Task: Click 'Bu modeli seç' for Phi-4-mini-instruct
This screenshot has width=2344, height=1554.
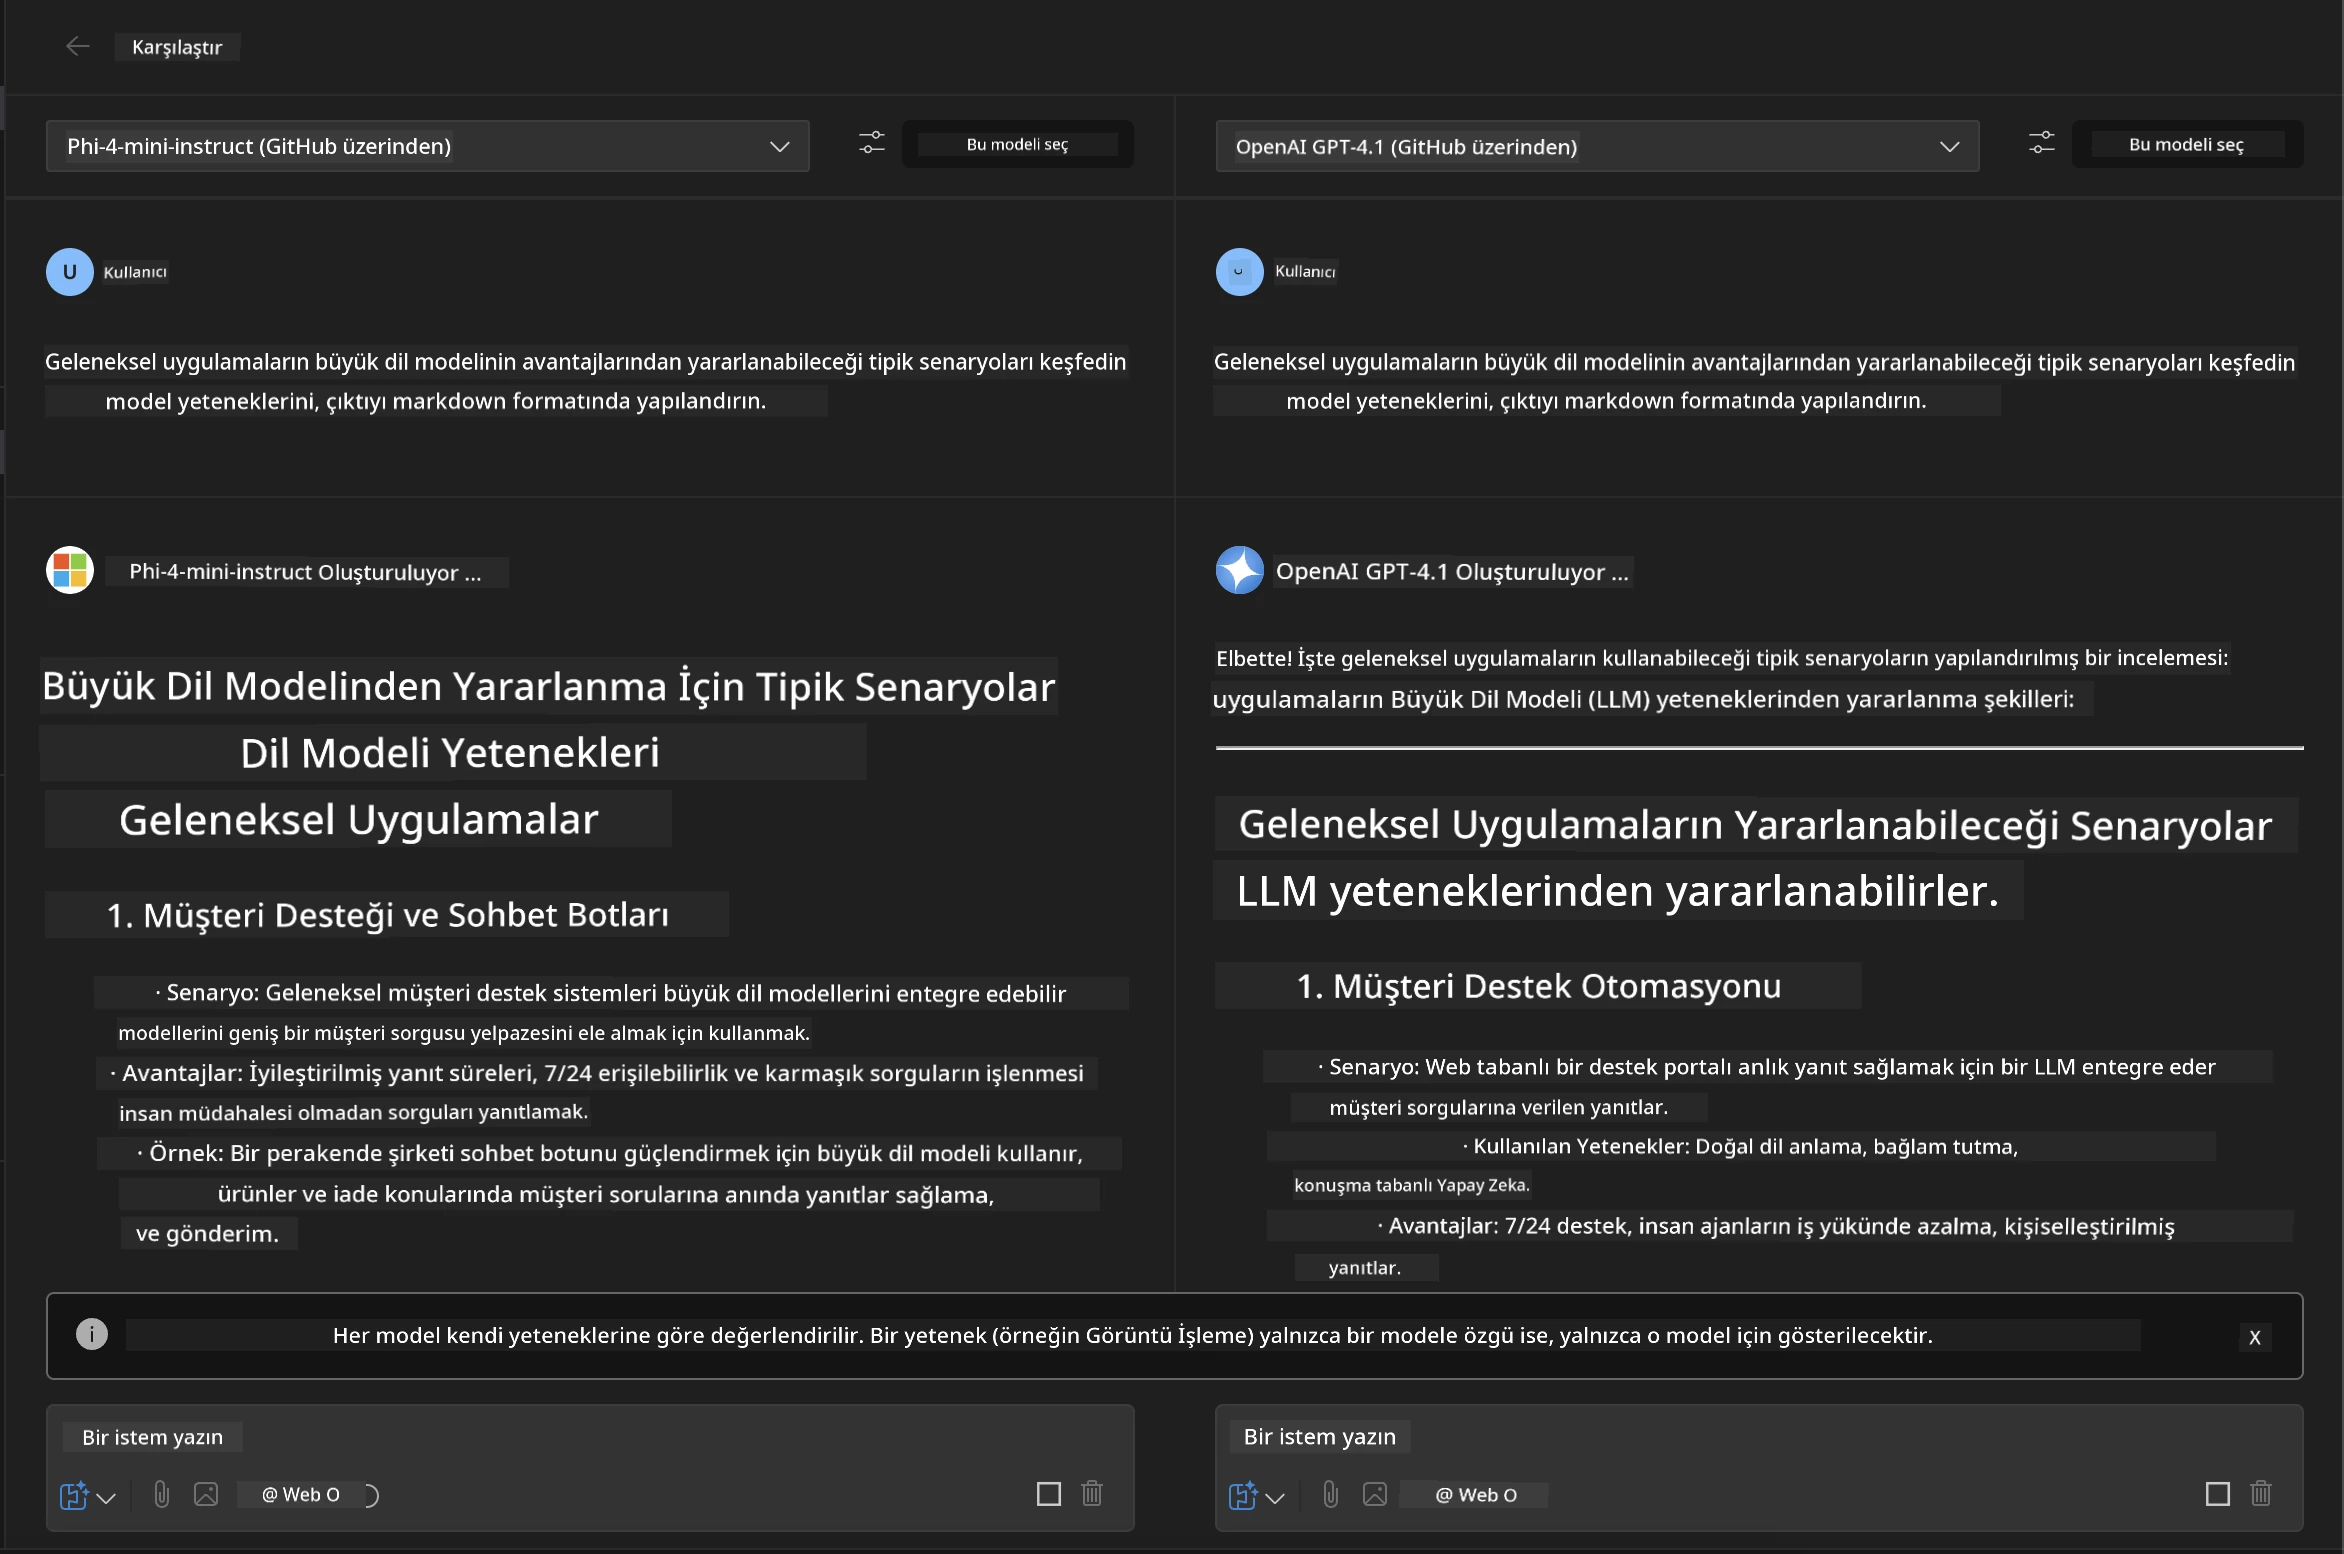Action: 1017,144
